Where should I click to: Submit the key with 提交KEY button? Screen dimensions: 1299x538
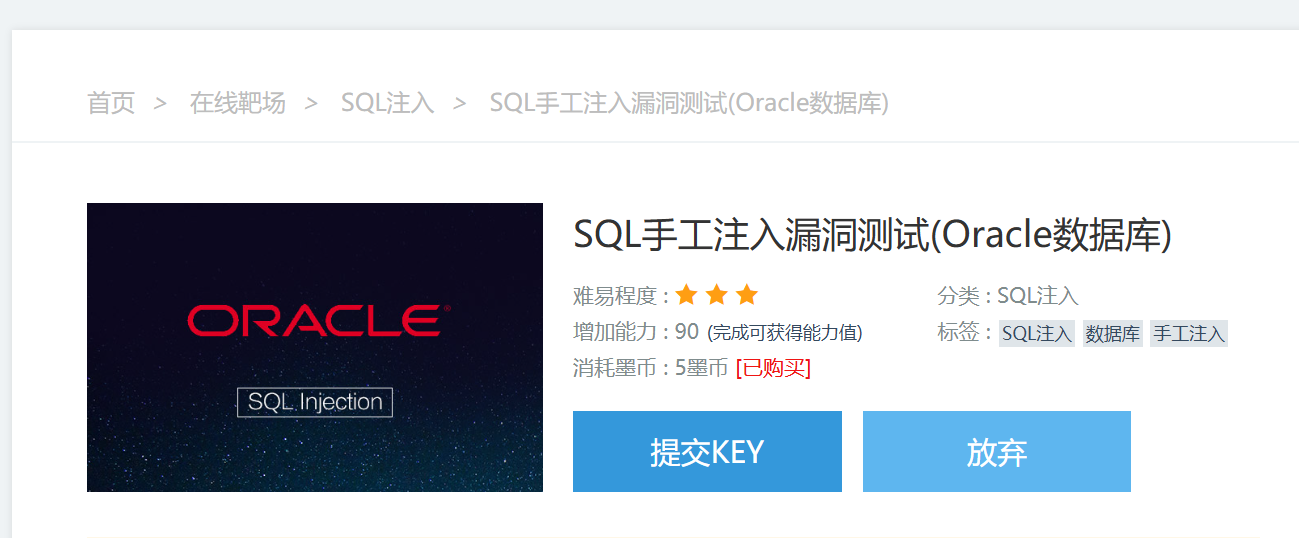coord(707,452)
